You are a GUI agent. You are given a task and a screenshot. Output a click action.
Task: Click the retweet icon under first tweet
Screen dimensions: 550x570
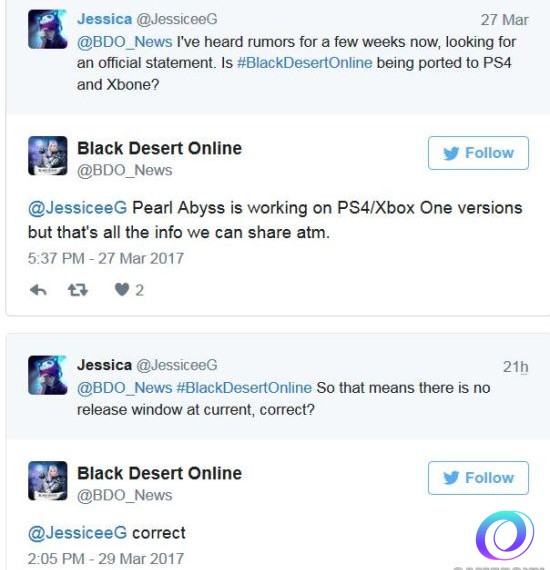coord(78,290)
